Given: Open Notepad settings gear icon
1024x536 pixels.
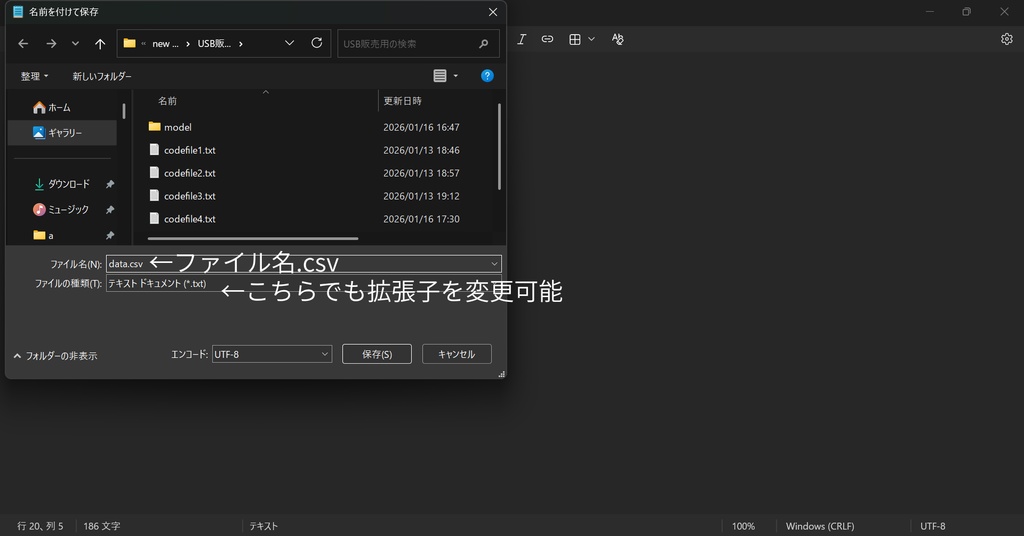Looking at the screenshot, I should (1006, 39).
